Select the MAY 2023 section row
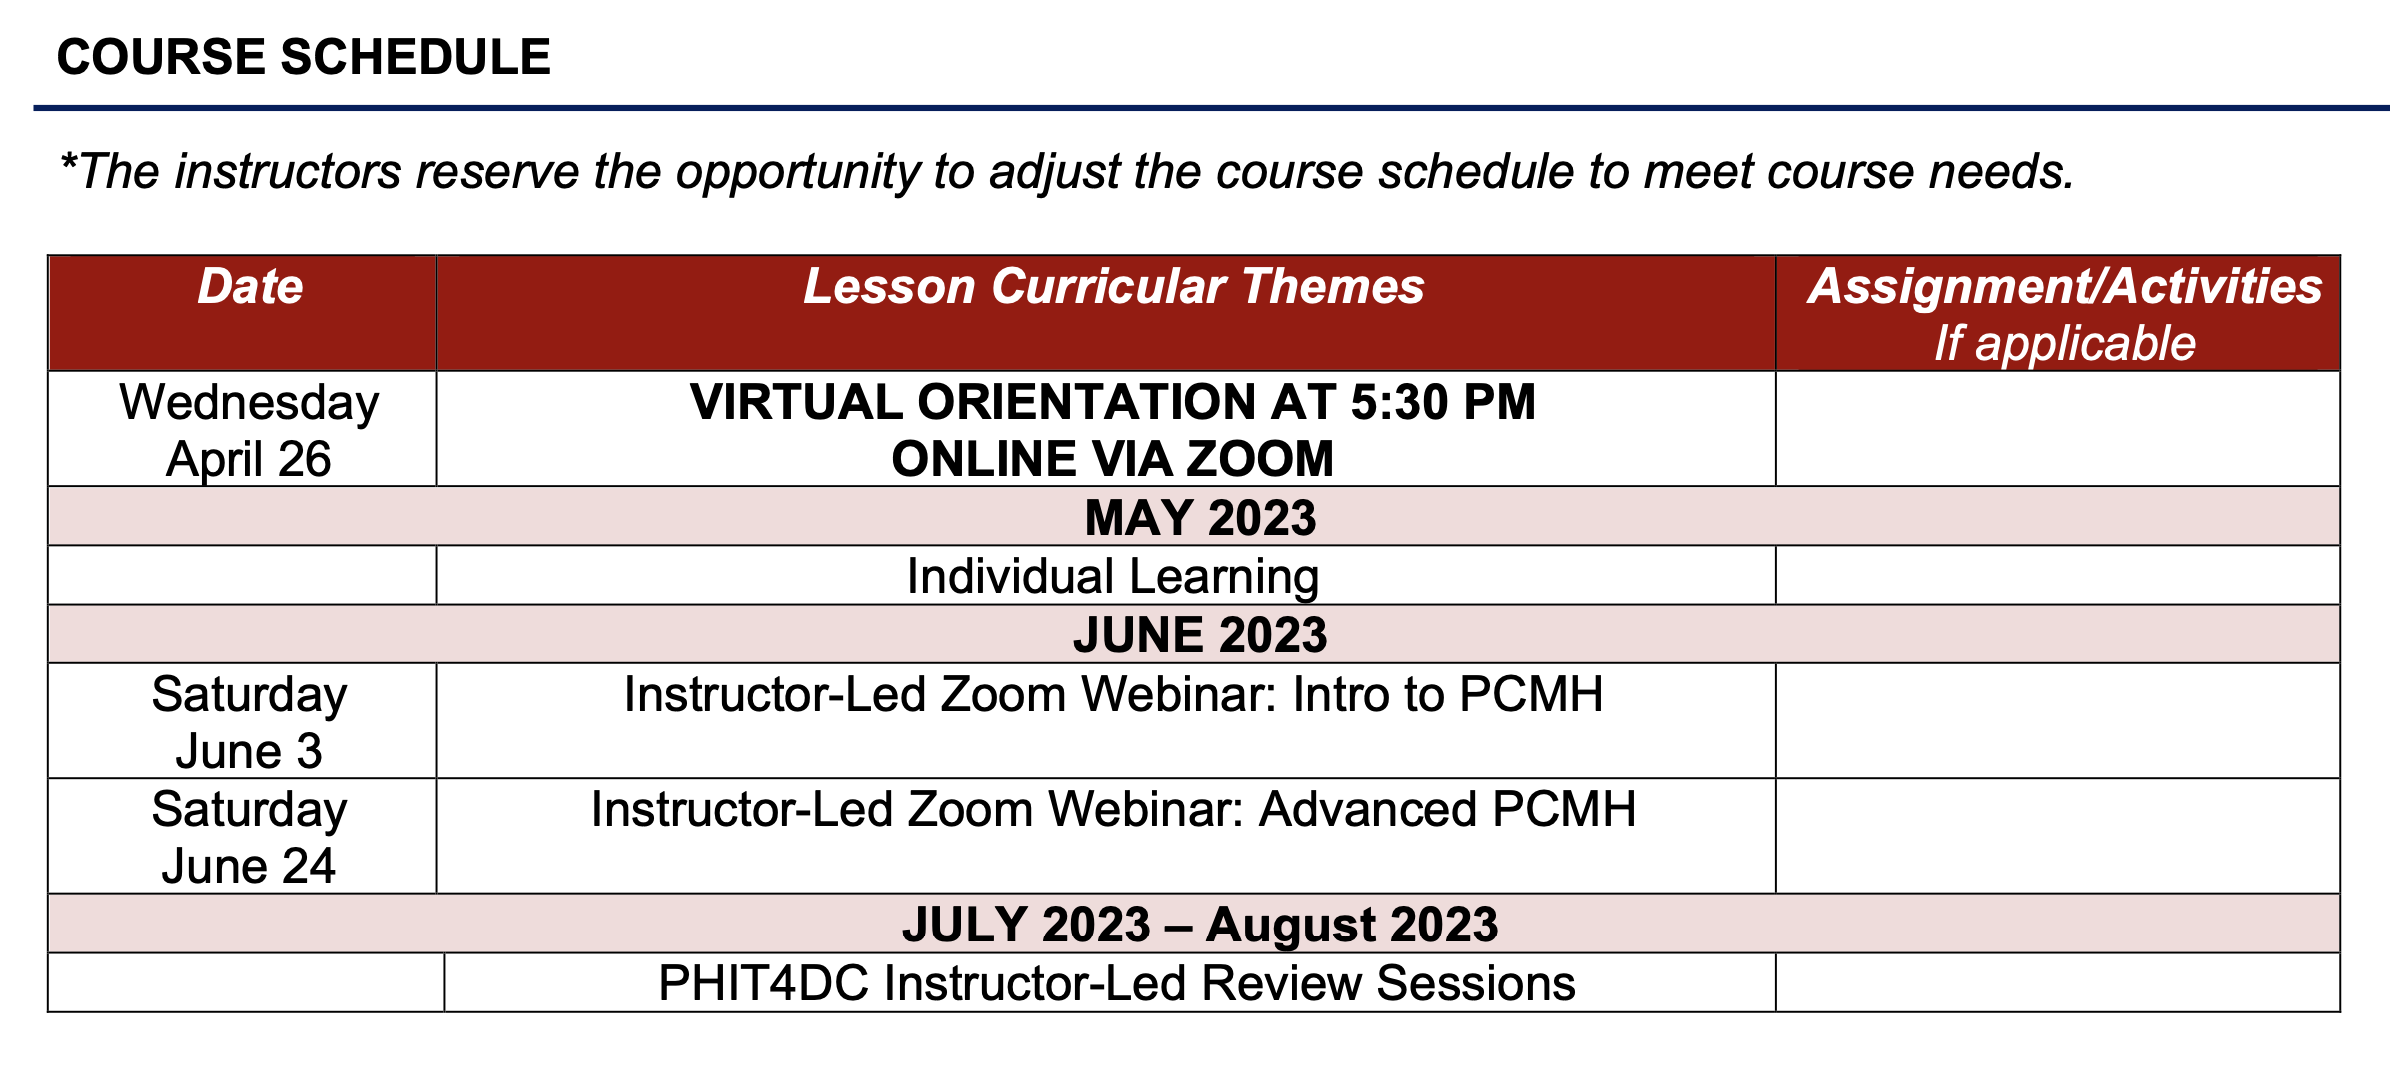2390x1092 pixels. (1199, 518)
